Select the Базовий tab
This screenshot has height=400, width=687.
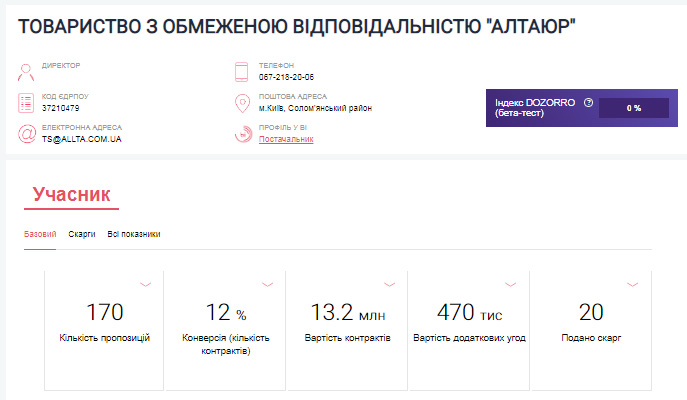coord(40,234)
